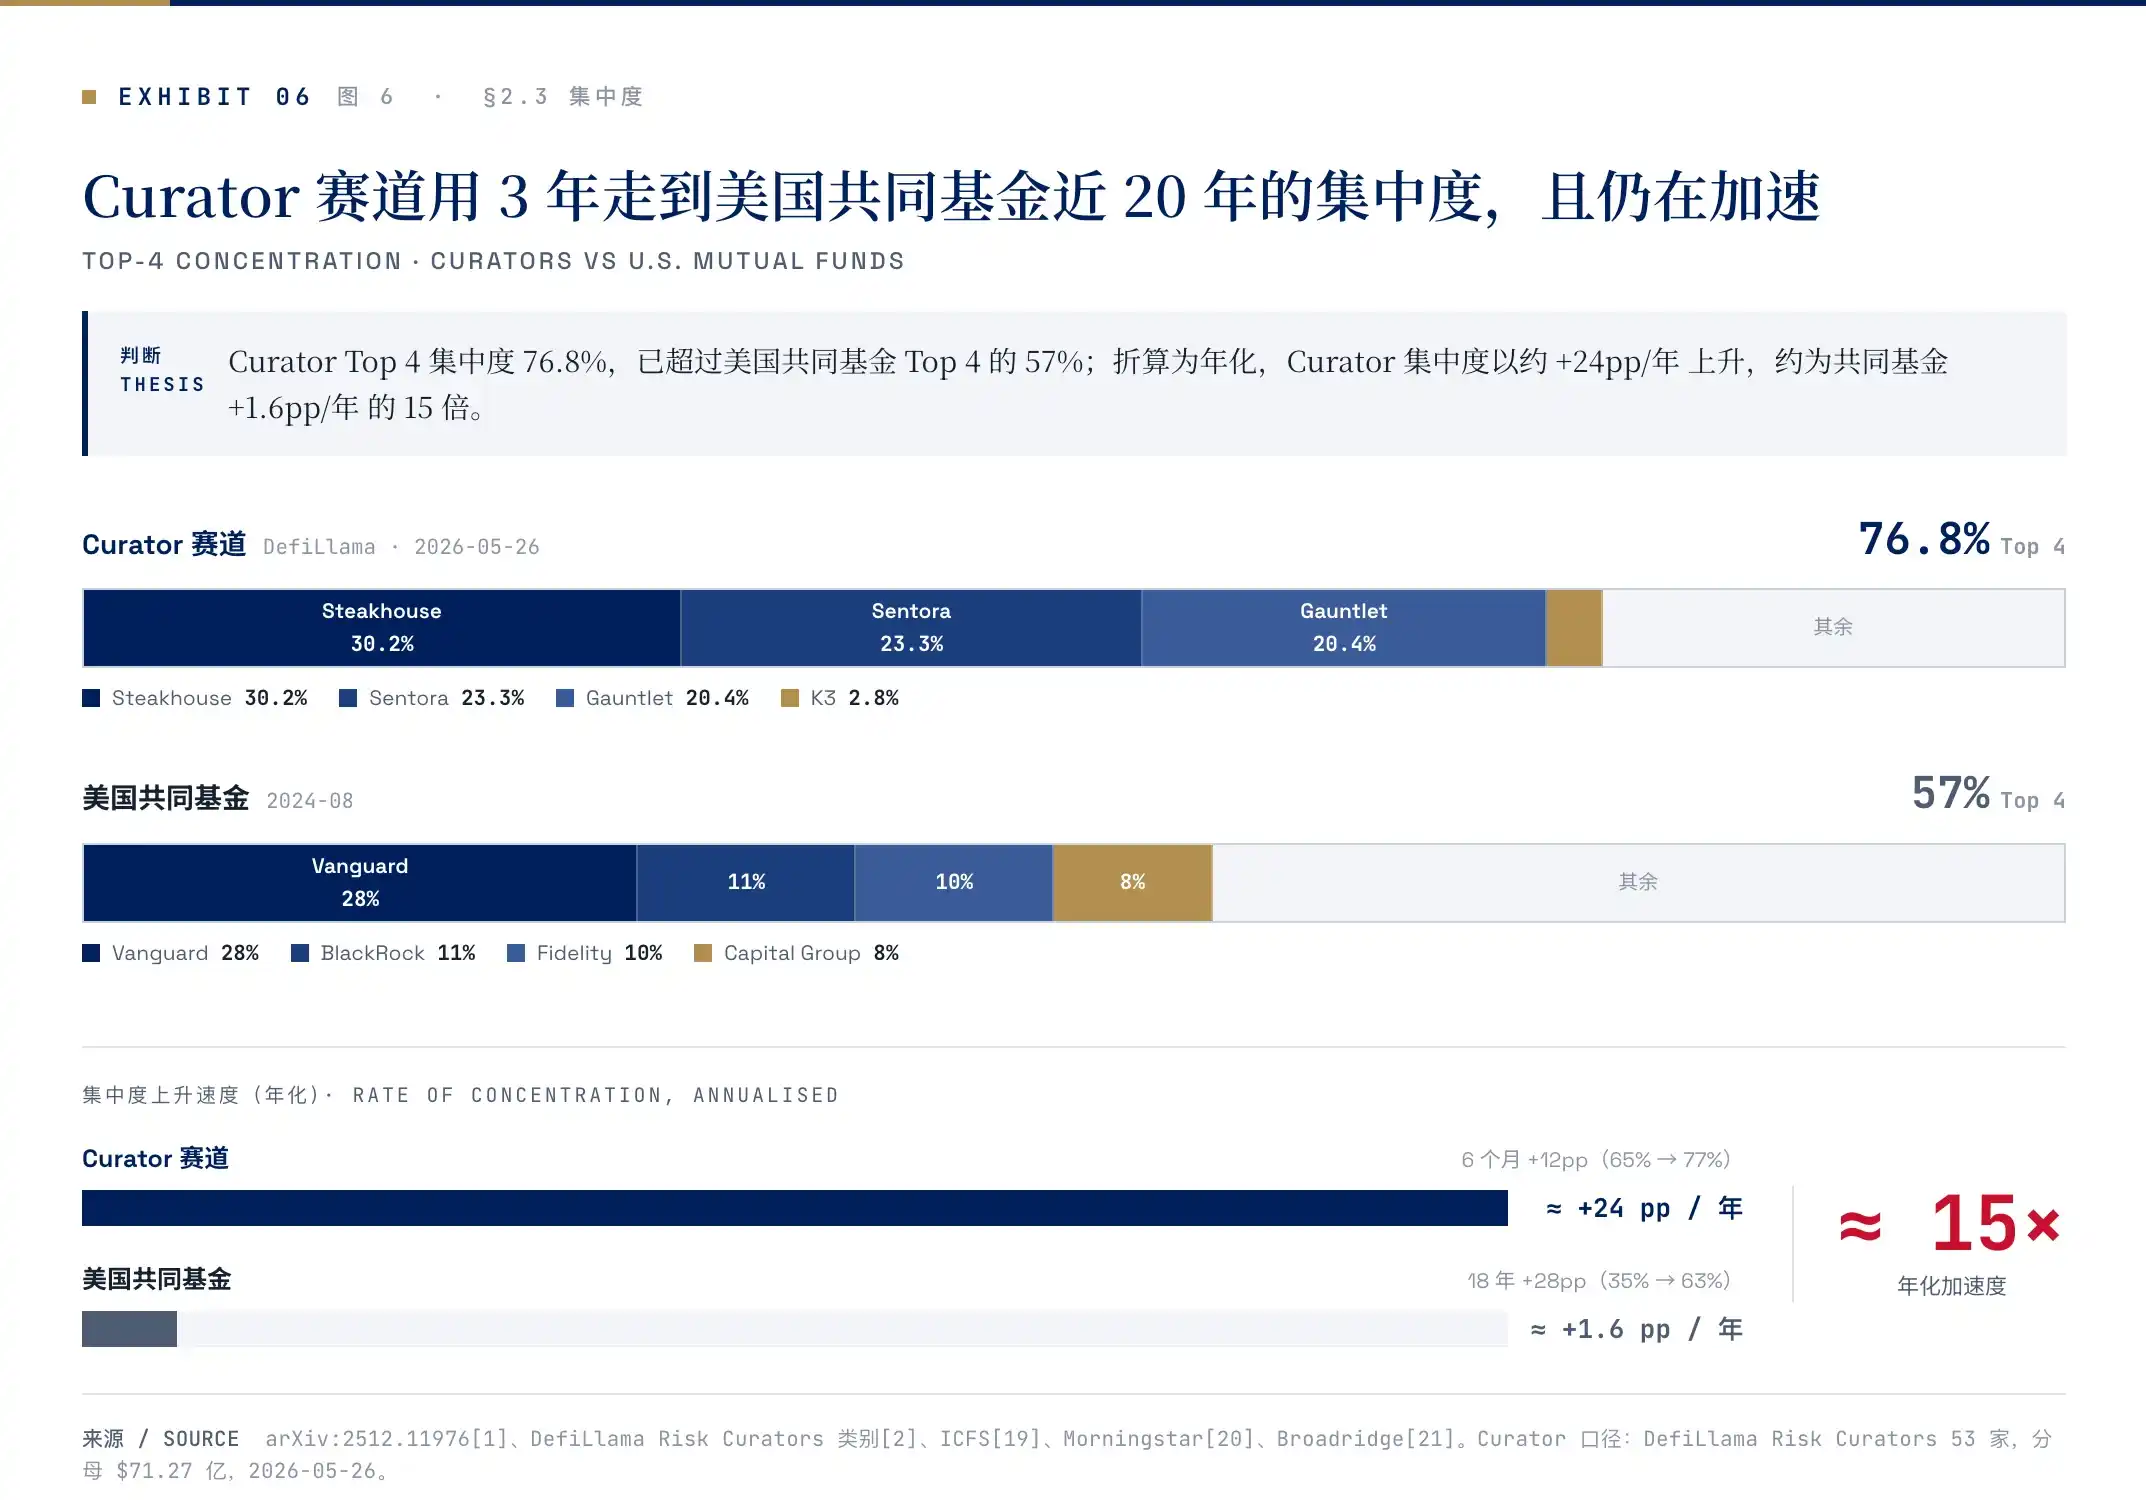
Task: Click the Sentora legend color swatch
Action: pyautogui.click(x=348, y=698)
